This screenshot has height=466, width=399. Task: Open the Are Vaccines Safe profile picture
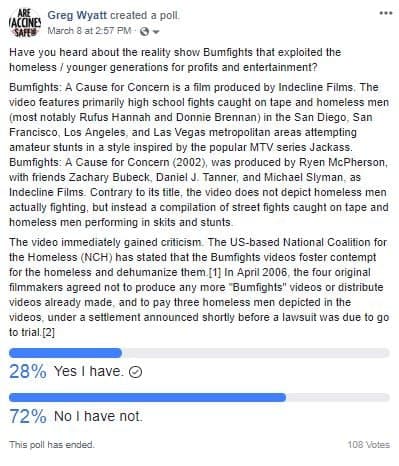pyautogui.click(x=25, y=23)
